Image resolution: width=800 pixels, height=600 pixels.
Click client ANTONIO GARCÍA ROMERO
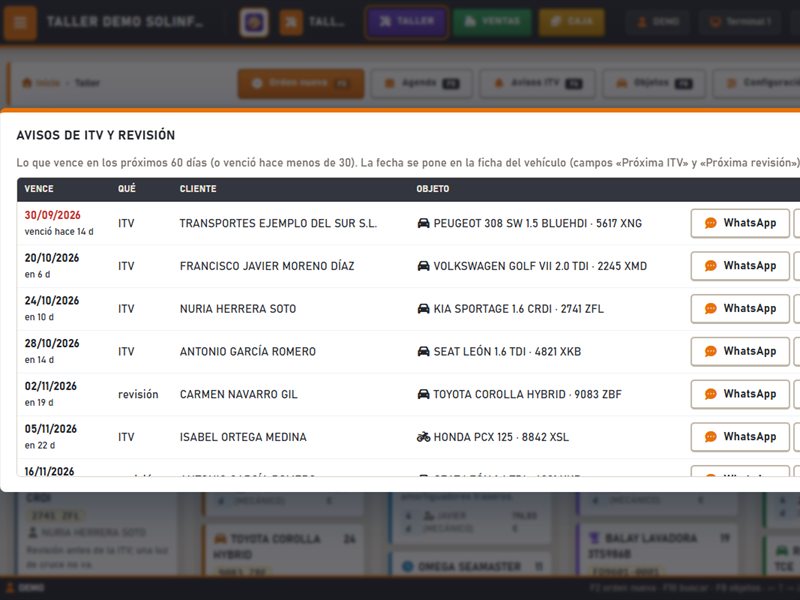point(247,352)
